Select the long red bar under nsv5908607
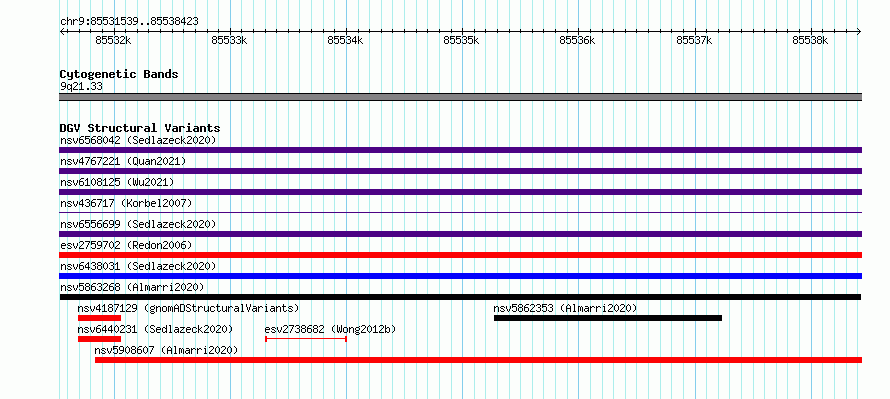890x399 pixels. 478,360
